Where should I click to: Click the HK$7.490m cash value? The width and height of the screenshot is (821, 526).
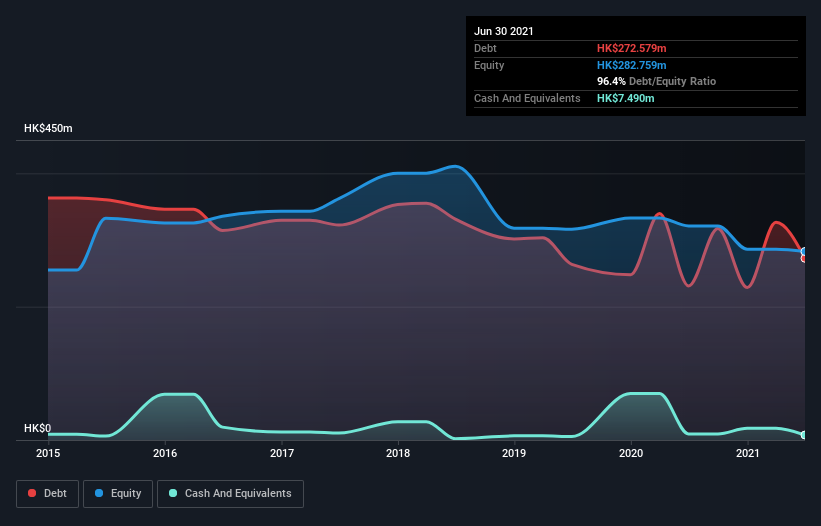626,98
